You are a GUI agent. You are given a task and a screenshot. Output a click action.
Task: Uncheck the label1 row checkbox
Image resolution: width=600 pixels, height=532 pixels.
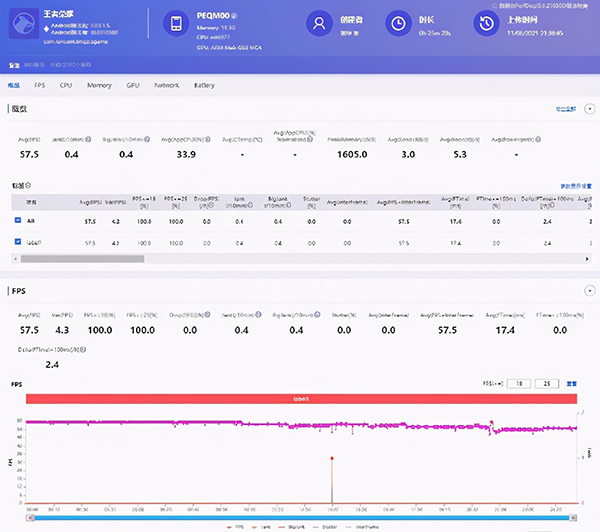tap(18, 242)
